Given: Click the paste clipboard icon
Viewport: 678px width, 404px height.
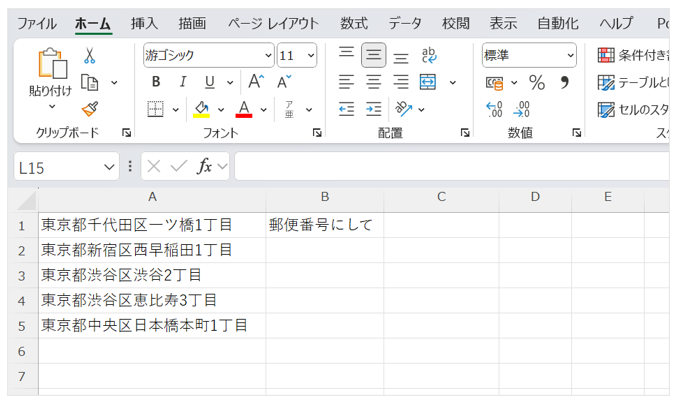Looking at the screenshot, I should coord(50,64).
